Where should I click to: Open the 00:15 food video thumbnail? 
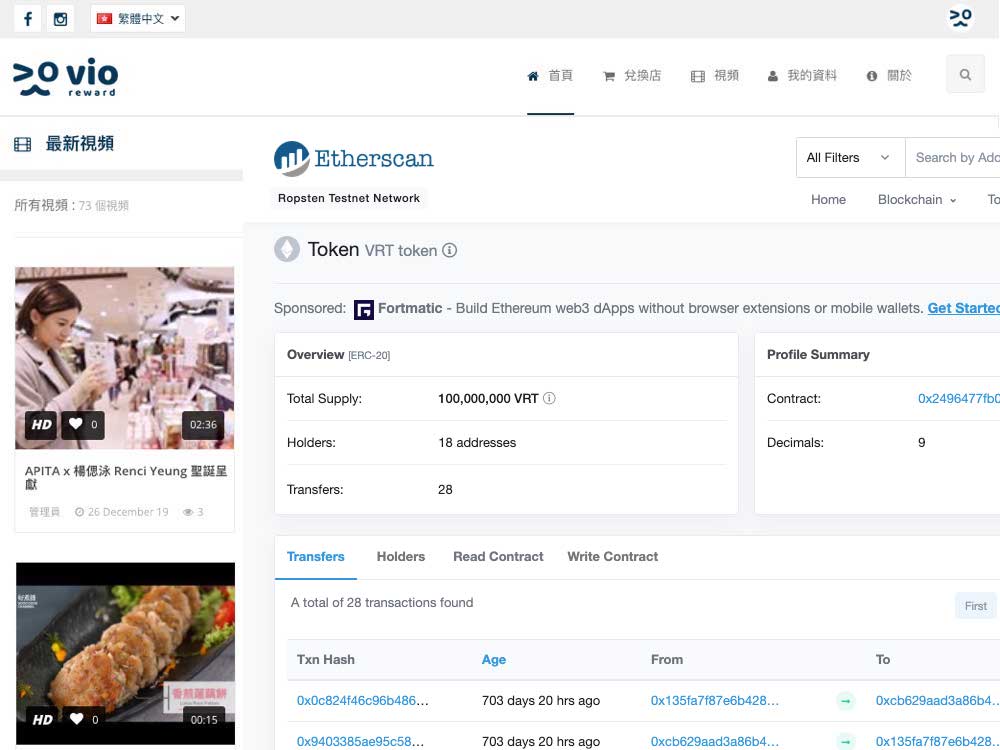click(125, 653)
